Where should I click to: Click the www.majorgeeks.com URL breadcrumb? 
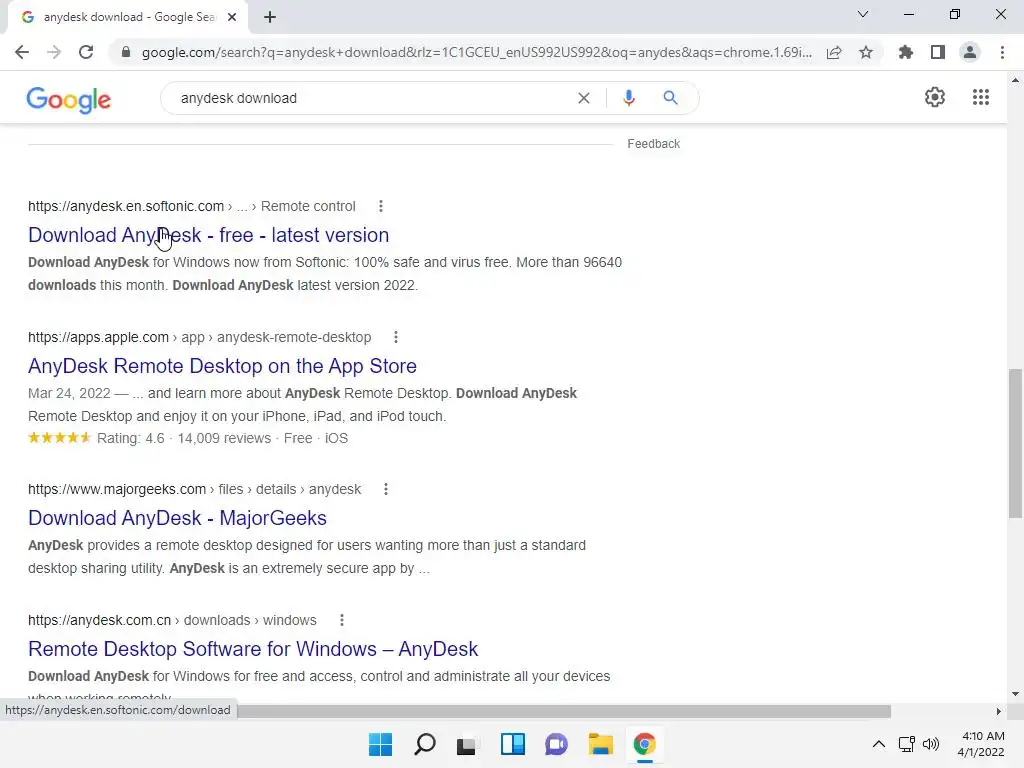pos(194,489)
